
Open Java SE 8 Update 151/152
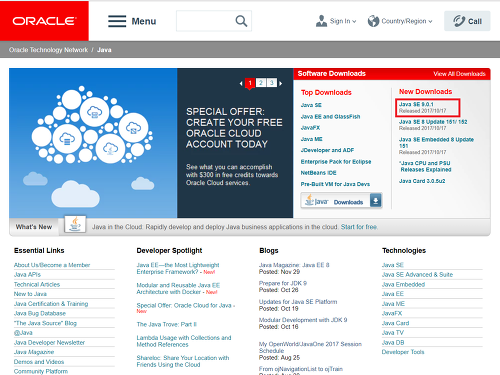click(433, 122)
